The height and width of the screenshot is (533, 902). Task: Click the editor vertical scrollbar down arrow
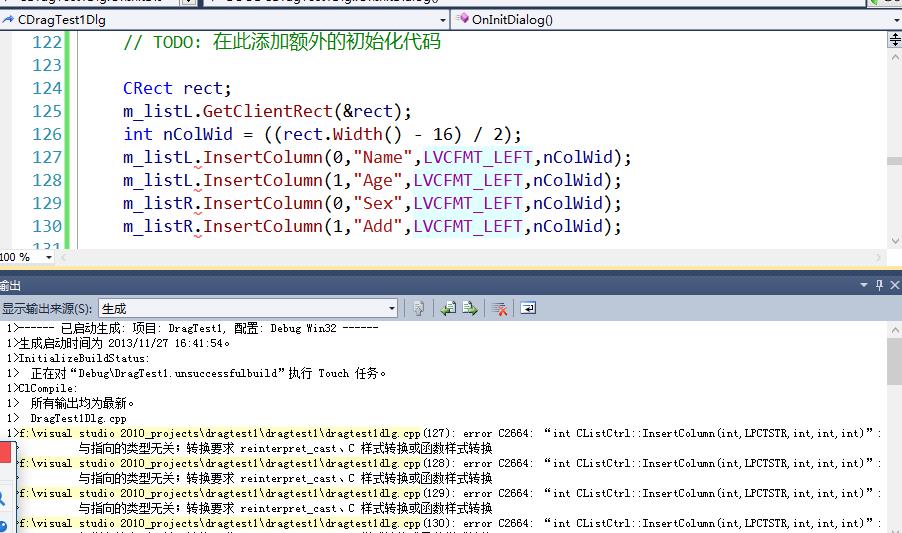pos(895,240)
